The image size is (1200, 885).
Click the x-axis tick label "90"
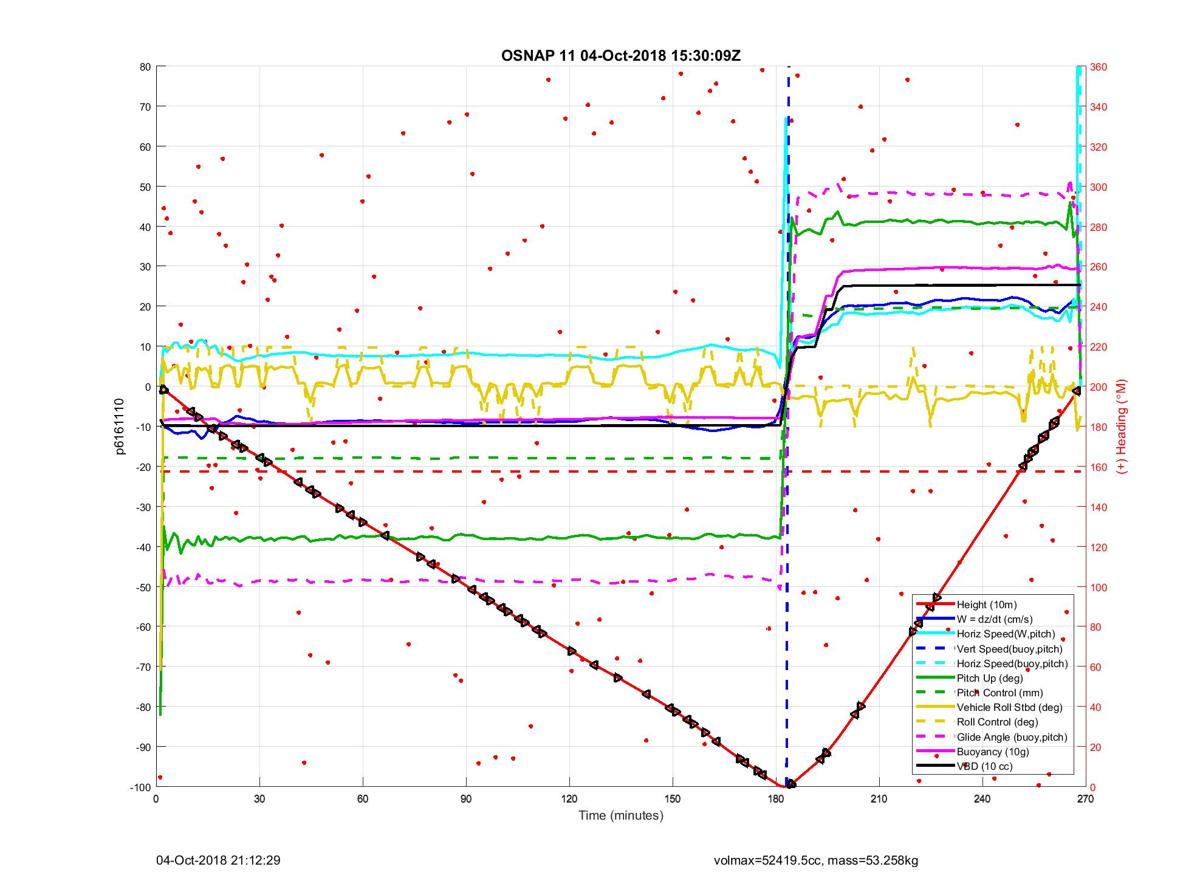point(466,799)
